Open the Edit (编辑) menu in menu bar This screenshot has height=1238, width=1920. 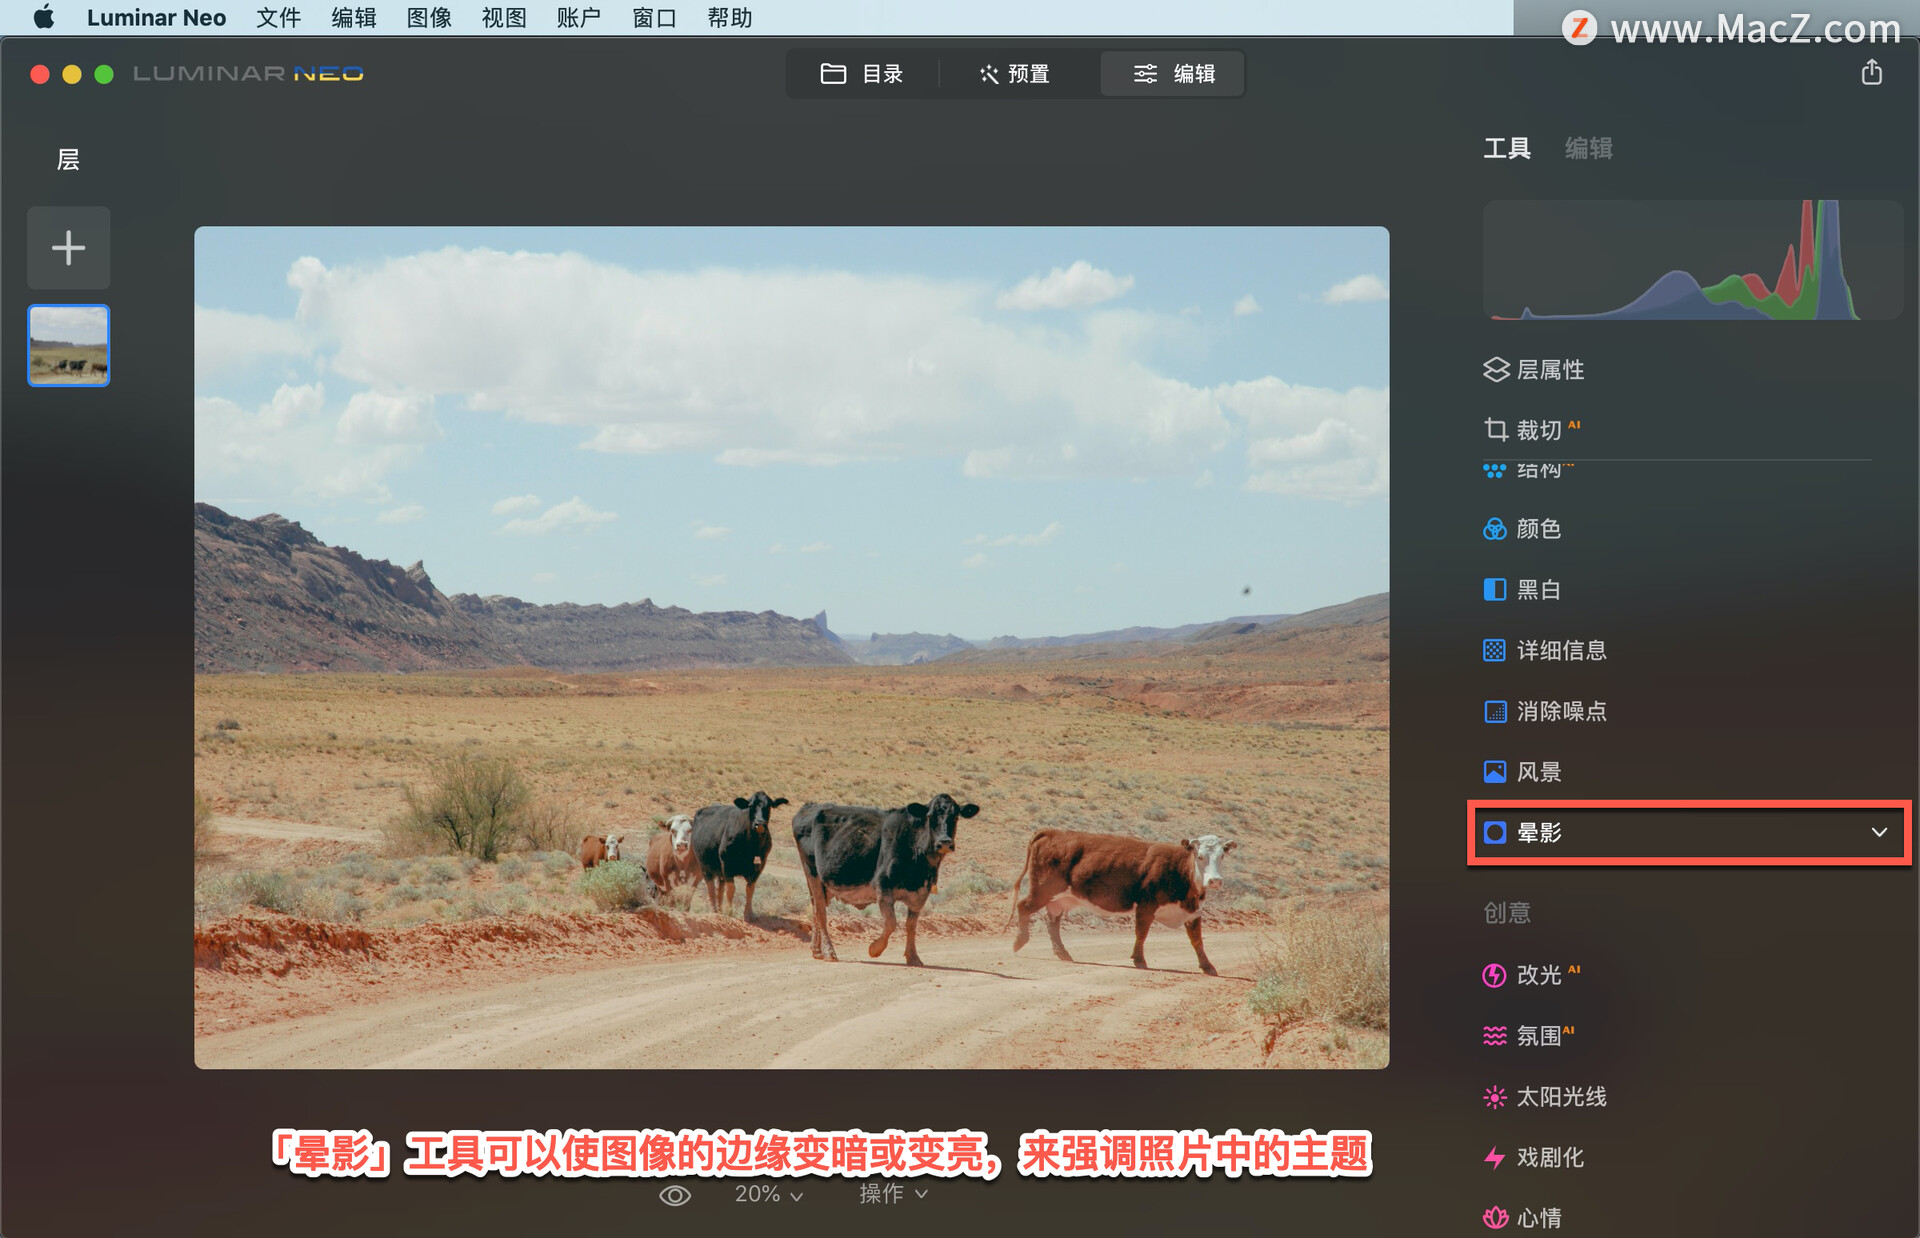tap(354, 18)
